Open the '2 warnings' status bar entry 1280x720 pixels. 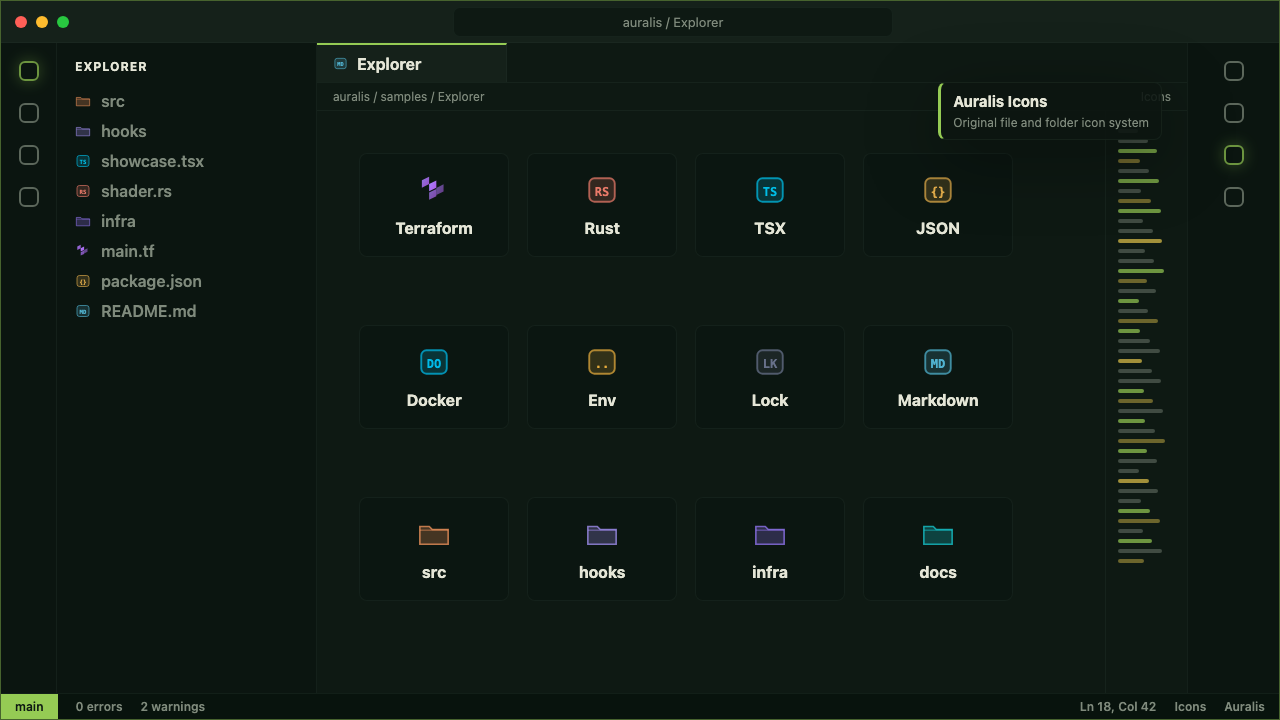tap(173, 707)
